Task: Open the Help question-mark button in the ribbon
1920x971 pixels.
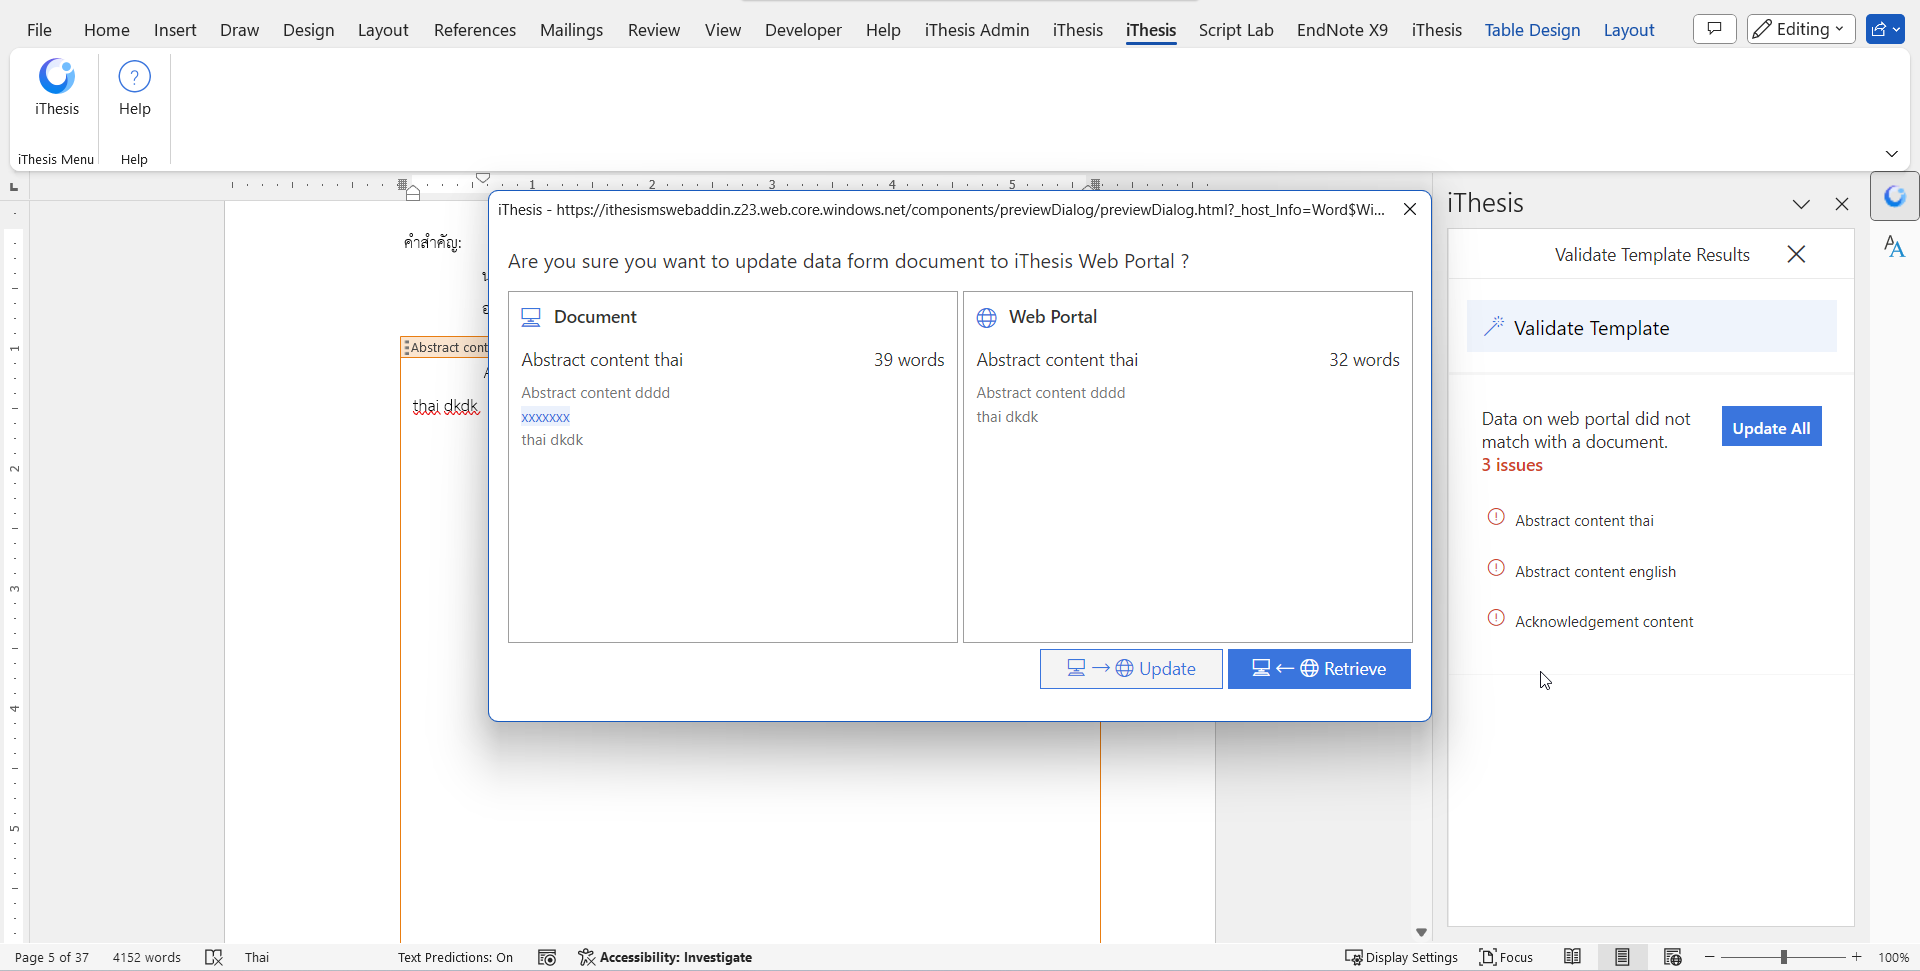Action: pos(134,89)
